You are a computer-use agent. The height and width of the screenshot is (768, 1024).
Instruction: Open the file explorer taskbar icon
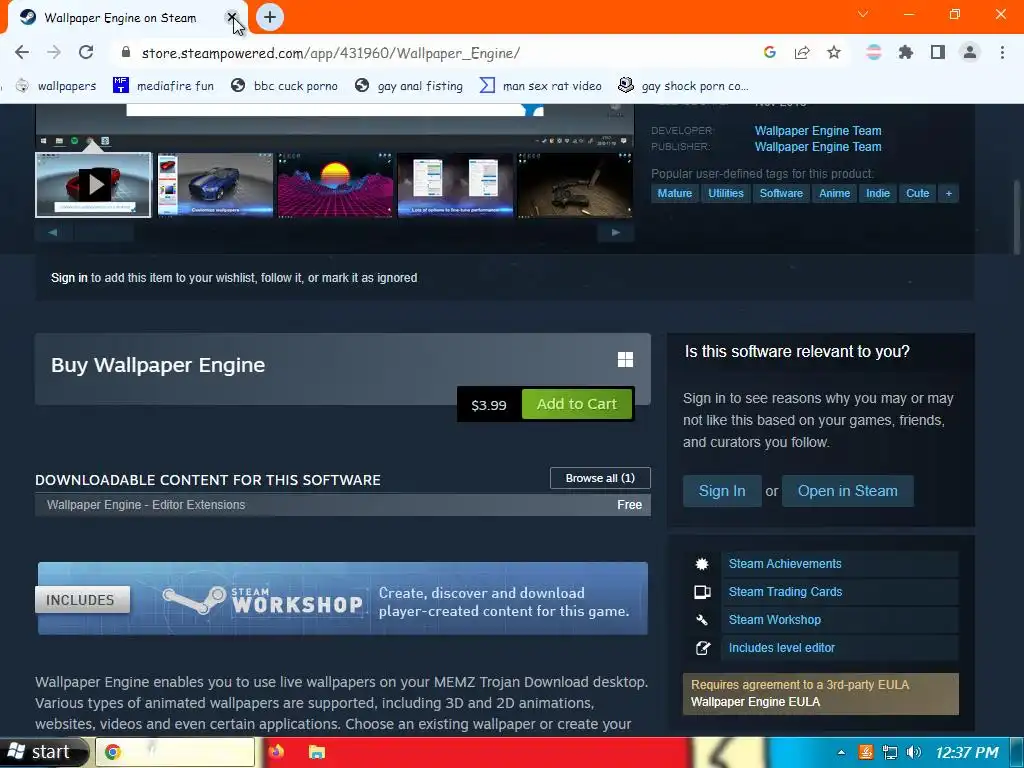[317, 752]
